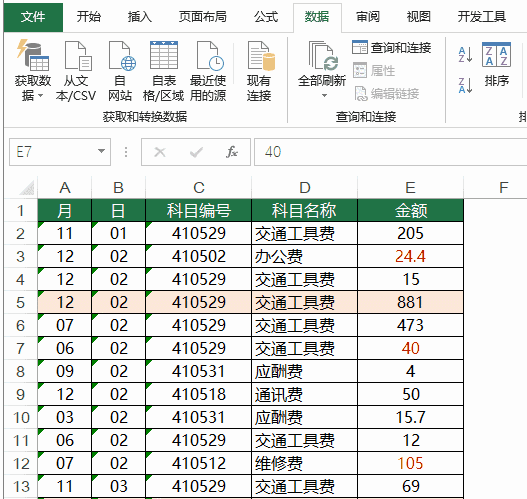Open the File (文件) tab
The width and height of the screenshot is (527, 499).
[33, 17]
